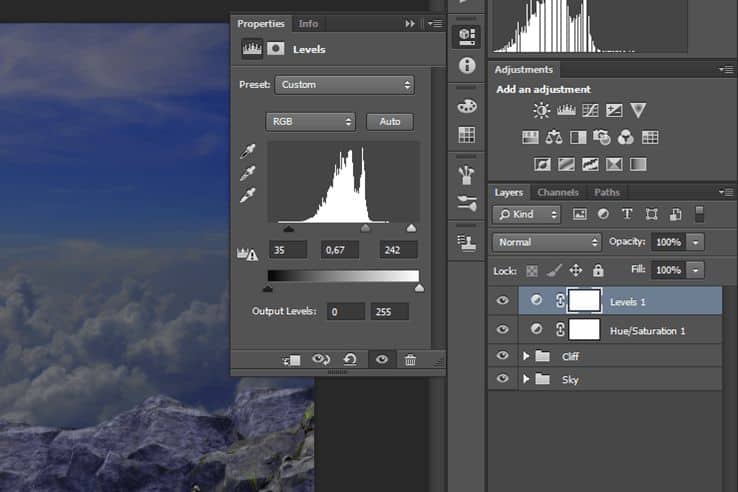Open the RGB channel dropdown

click(x=310, y=121)
